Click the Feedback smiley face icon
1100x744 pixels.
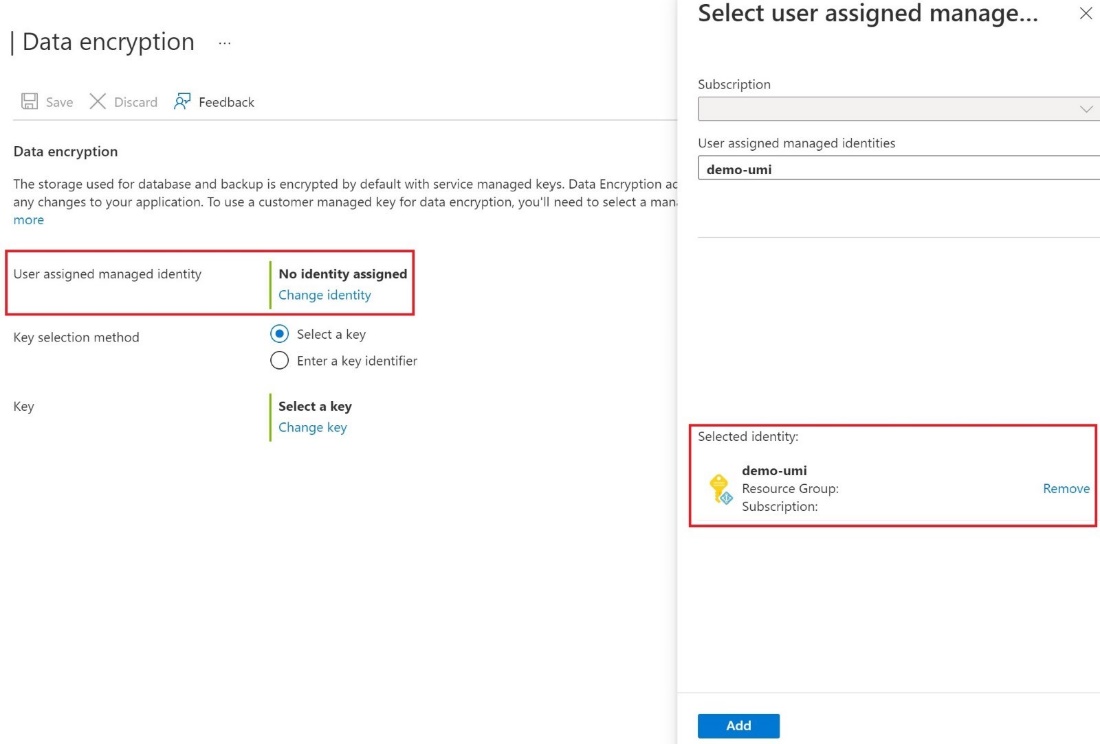pyautogui.click(x=181, y=101)
